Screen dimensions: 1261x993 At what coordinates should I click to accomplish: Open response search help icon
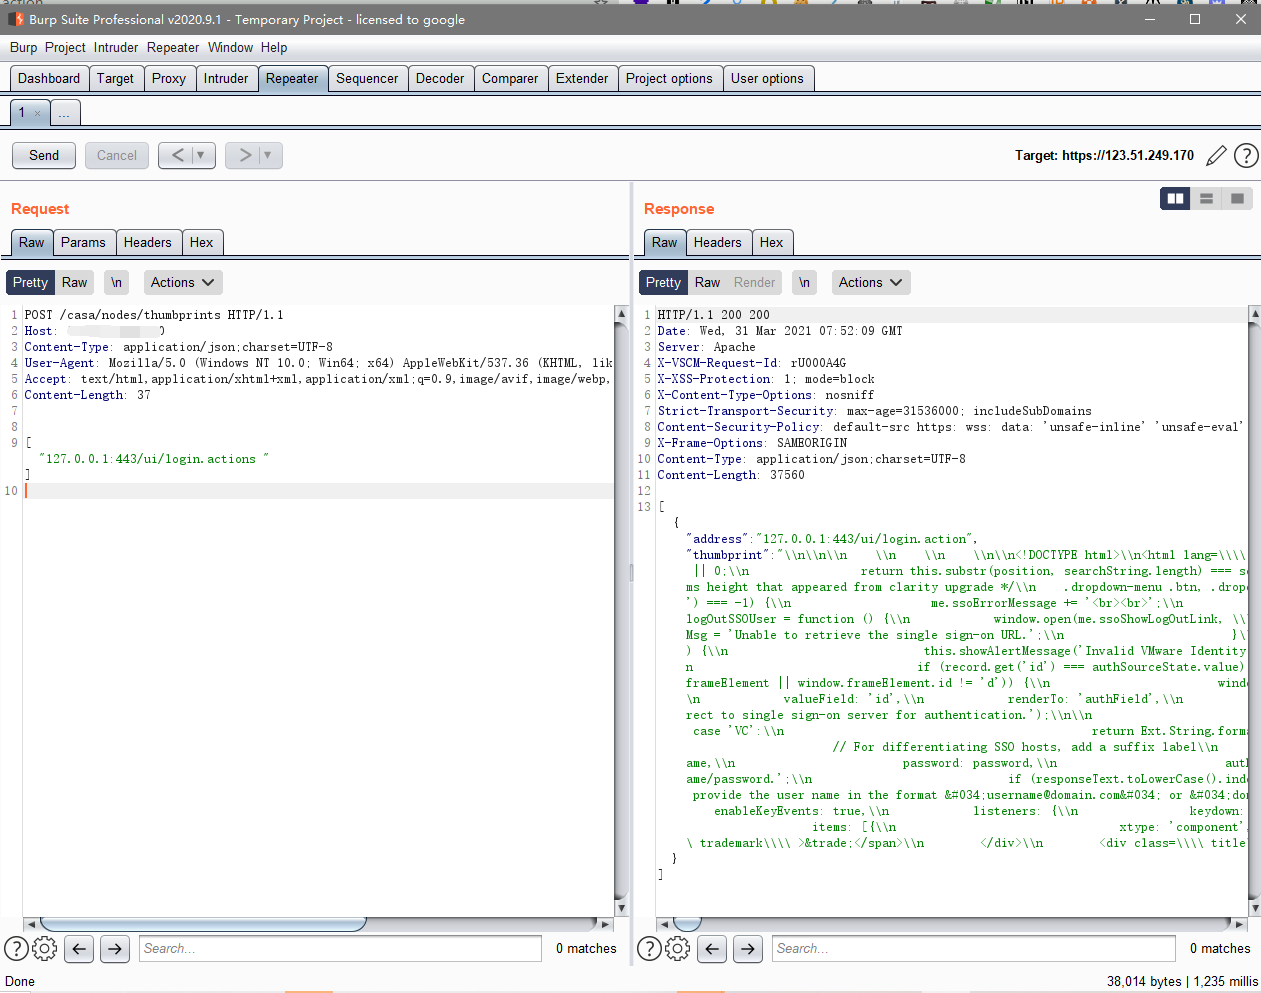649,948
